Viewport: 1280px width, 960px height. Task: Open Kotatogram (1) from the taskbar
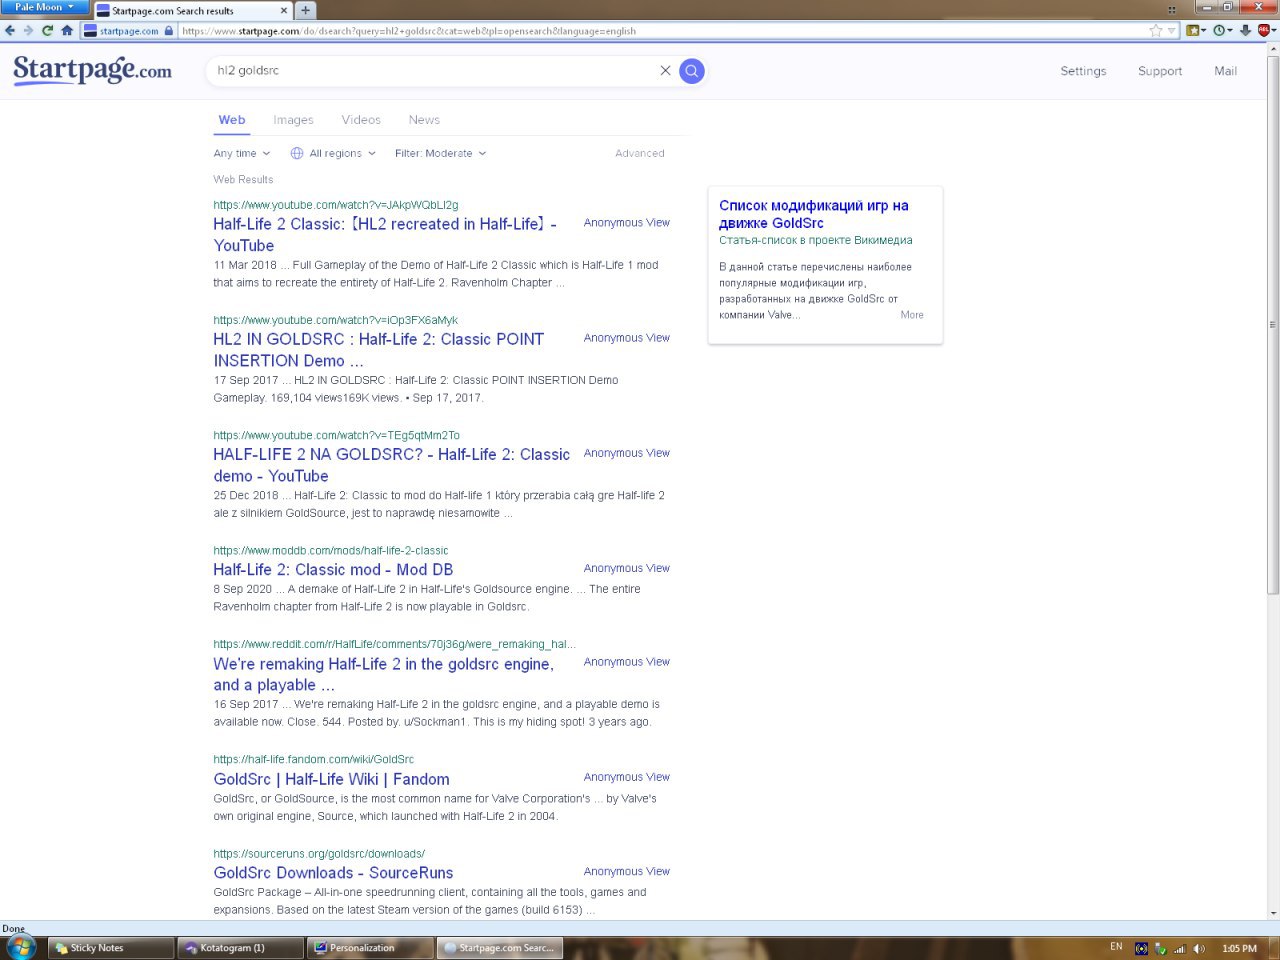coord(240,948)
